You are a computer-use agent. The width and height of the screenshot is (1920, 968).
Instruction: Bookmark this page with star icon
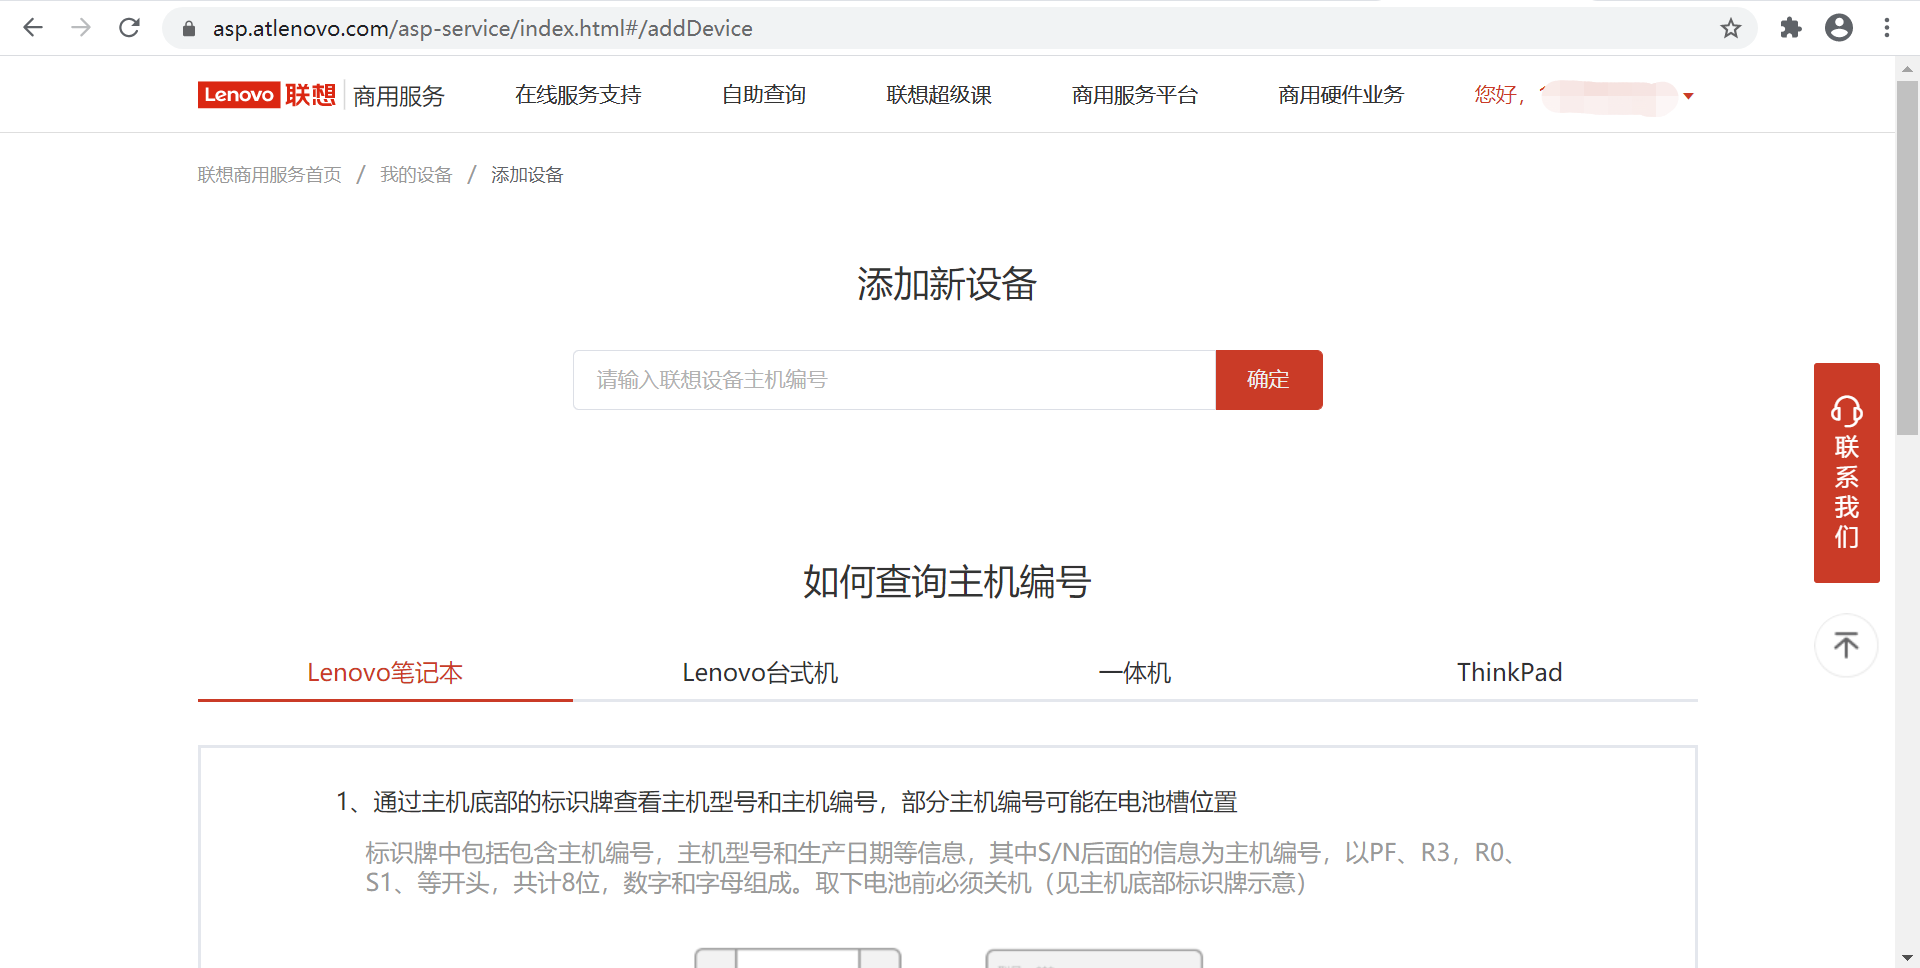click(x=1731, y=28)
